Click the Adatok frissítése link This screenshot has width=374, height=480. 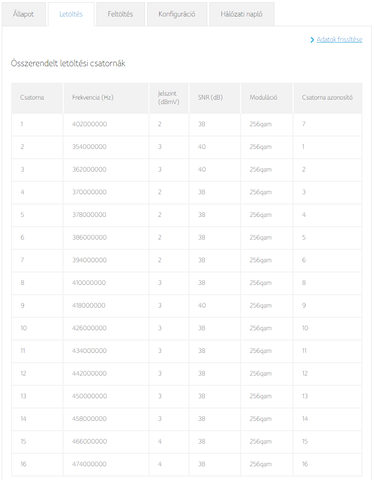339,39
